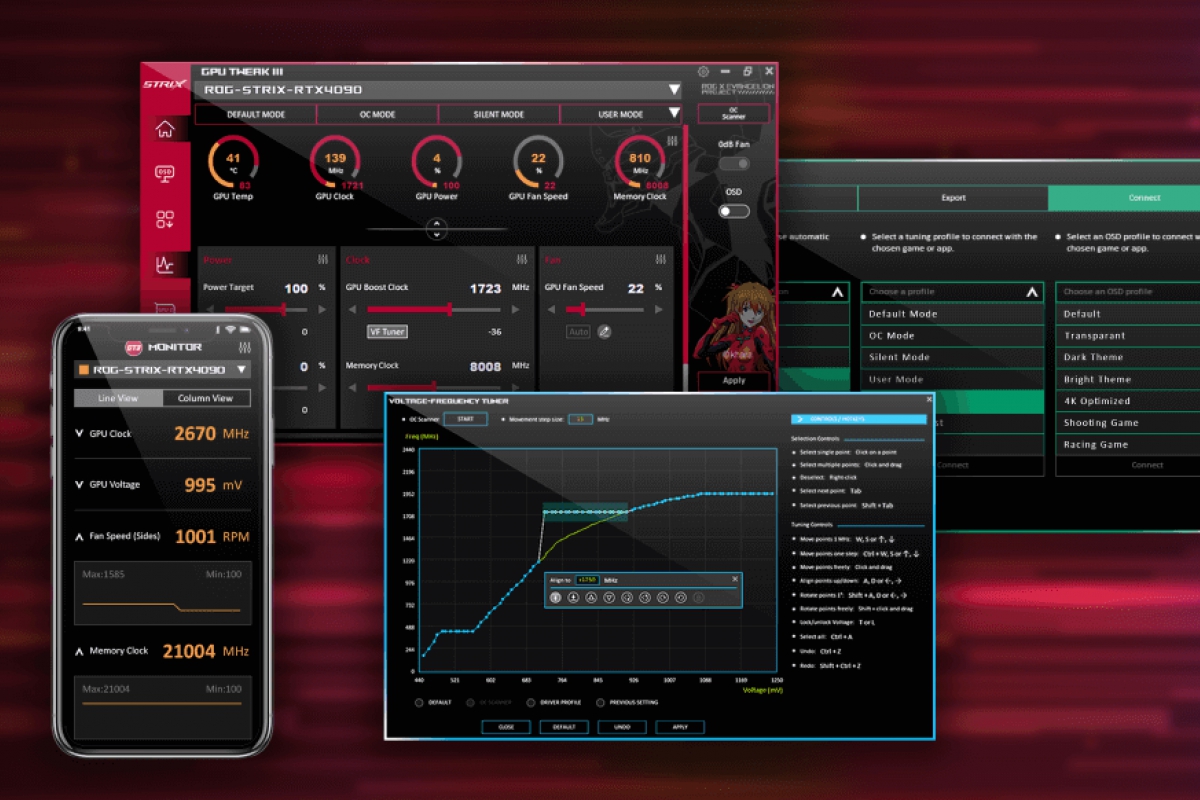Viewport: 1200px width, 800px height.
Task: Open the Home page in GPU Tweak sidebar
Action: point(165,130)
